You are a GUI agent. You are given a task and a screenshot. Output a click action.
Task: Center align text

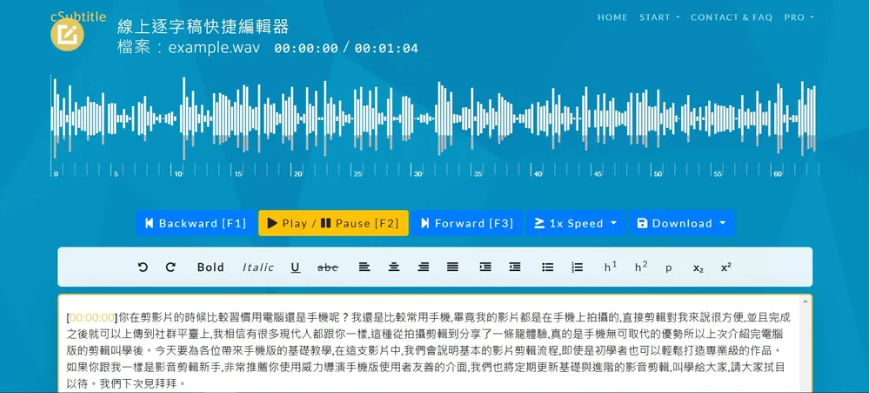(394, 267)
